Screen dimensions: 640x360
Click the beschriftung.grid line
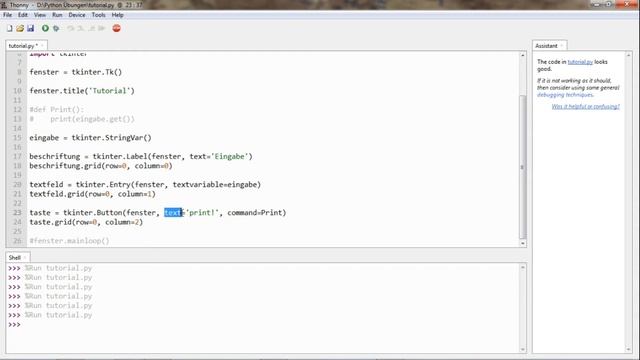101,166
